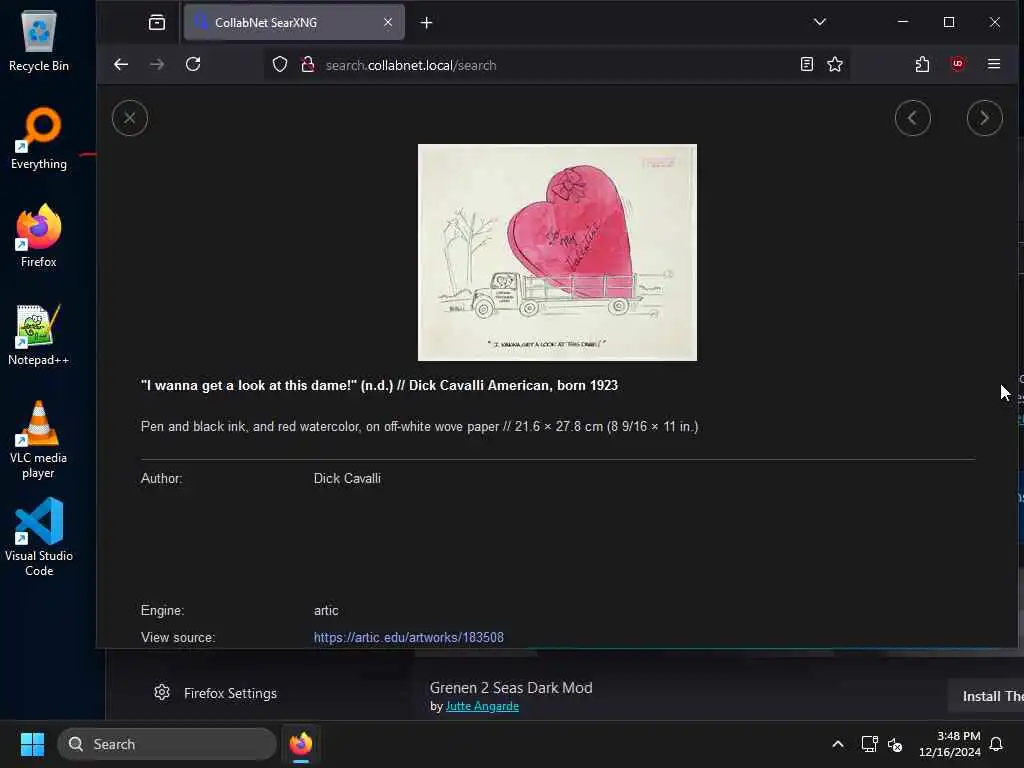Click the Firefox taskbar icon
Viewport: 1024px width, 768px height.
[x=300, y=744]
